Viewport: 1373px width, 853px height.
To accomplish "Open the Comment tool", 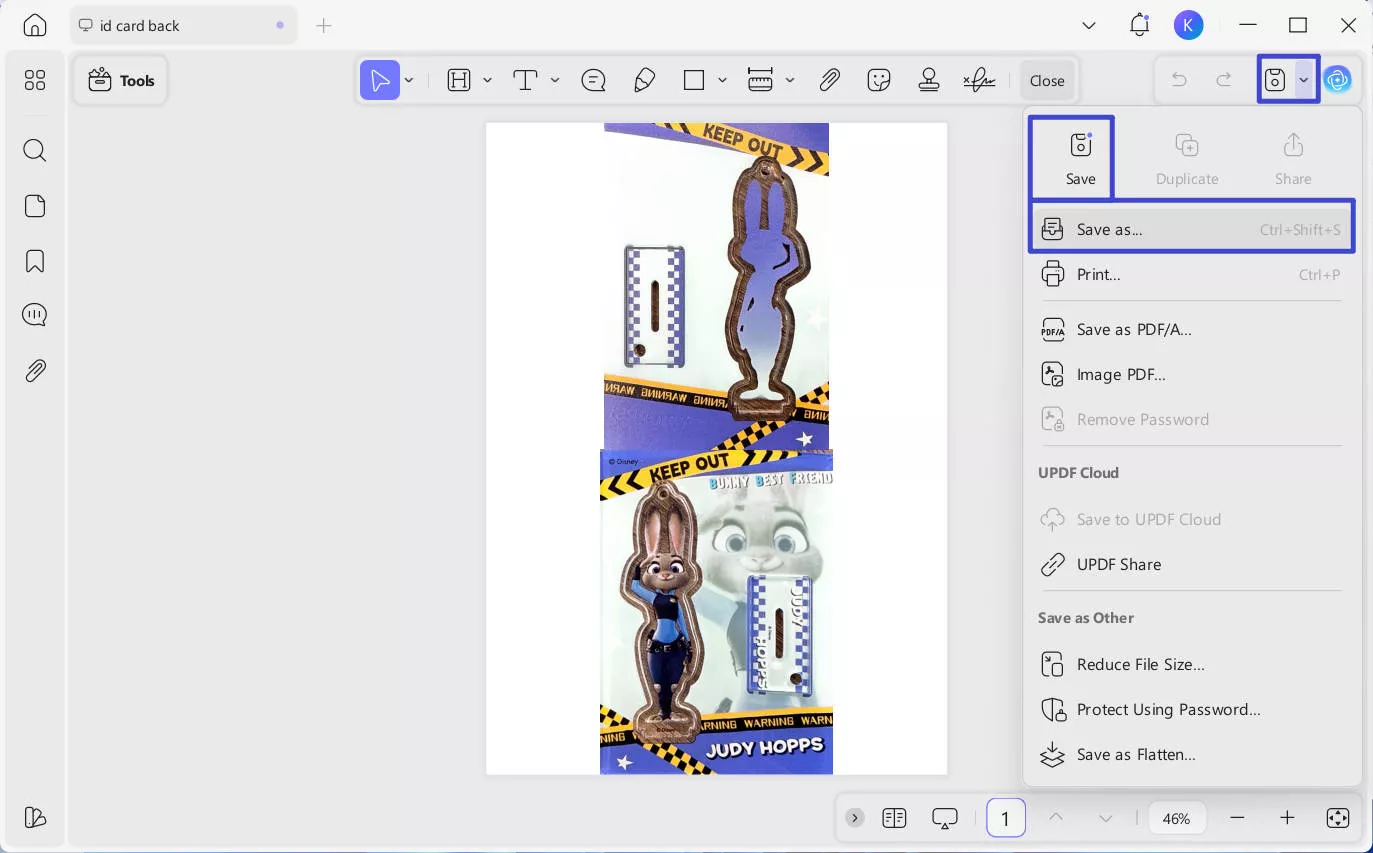I will pyautogui.click(x=593, y=80).
